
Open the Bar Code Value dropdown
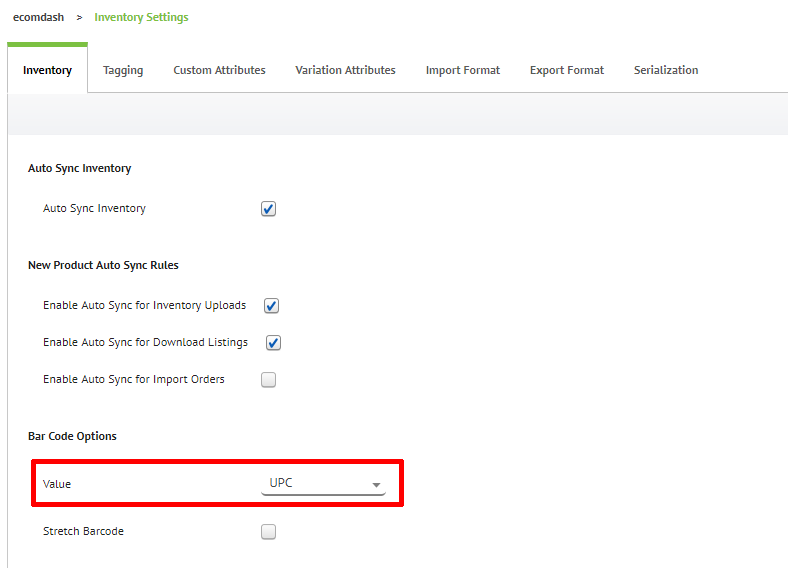point(323,484)
